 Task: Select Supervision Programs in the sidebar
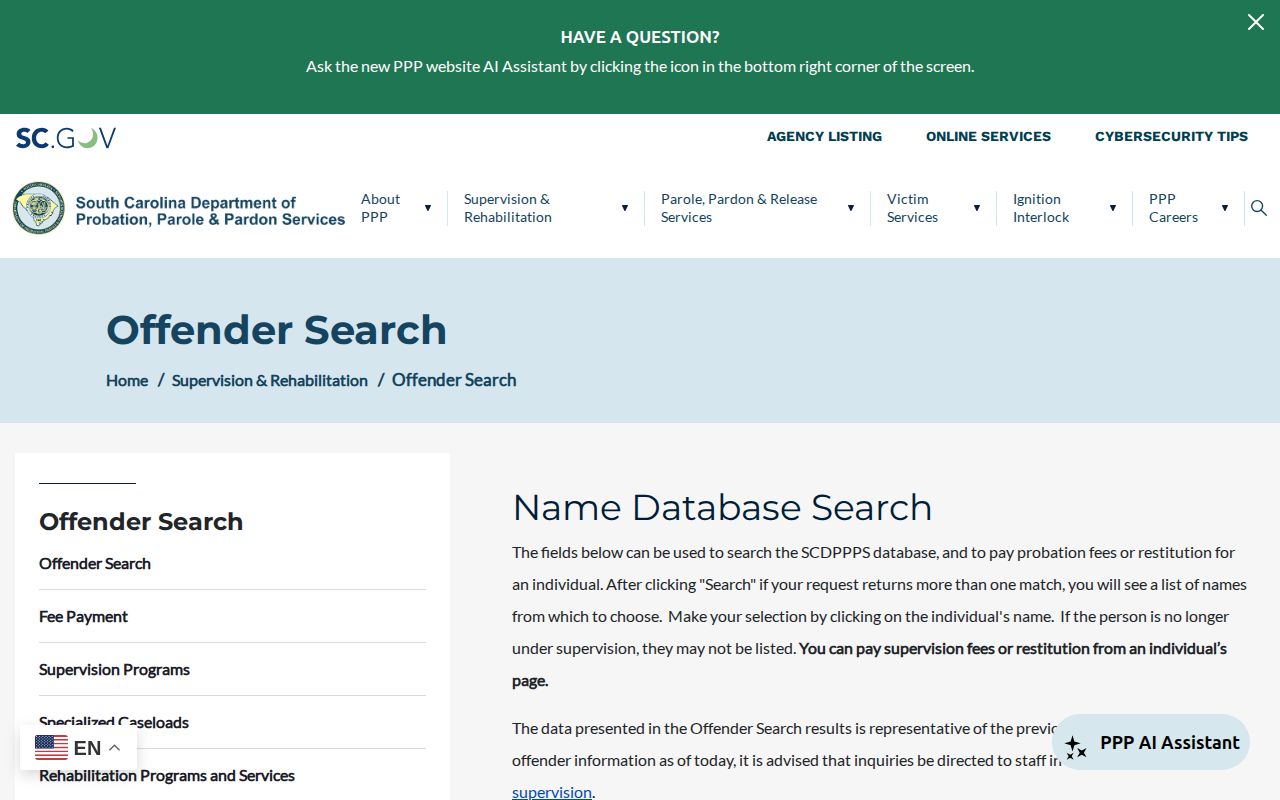pyautogui.click(x=114, y=669)
